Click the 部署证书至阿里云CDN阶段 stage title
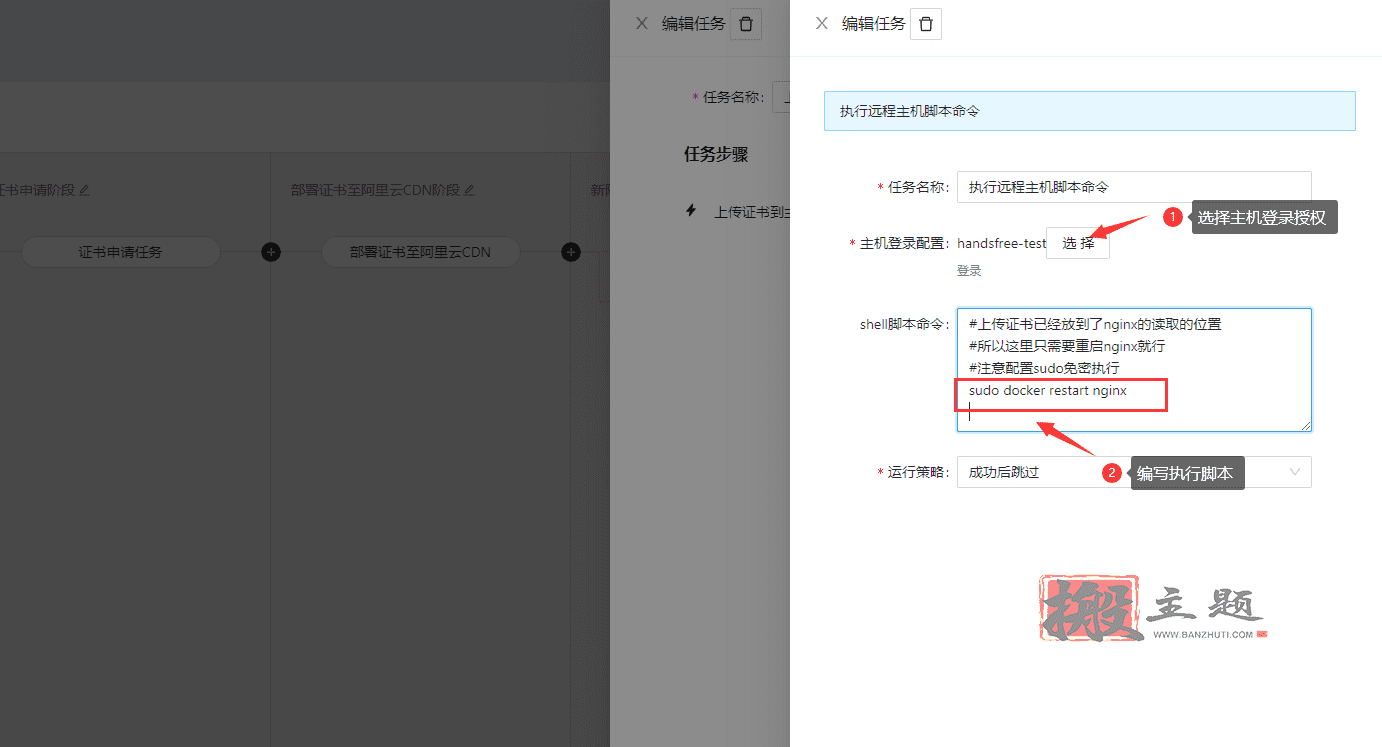The width and height of the screenshot is (1382, 747). [375, 190]
